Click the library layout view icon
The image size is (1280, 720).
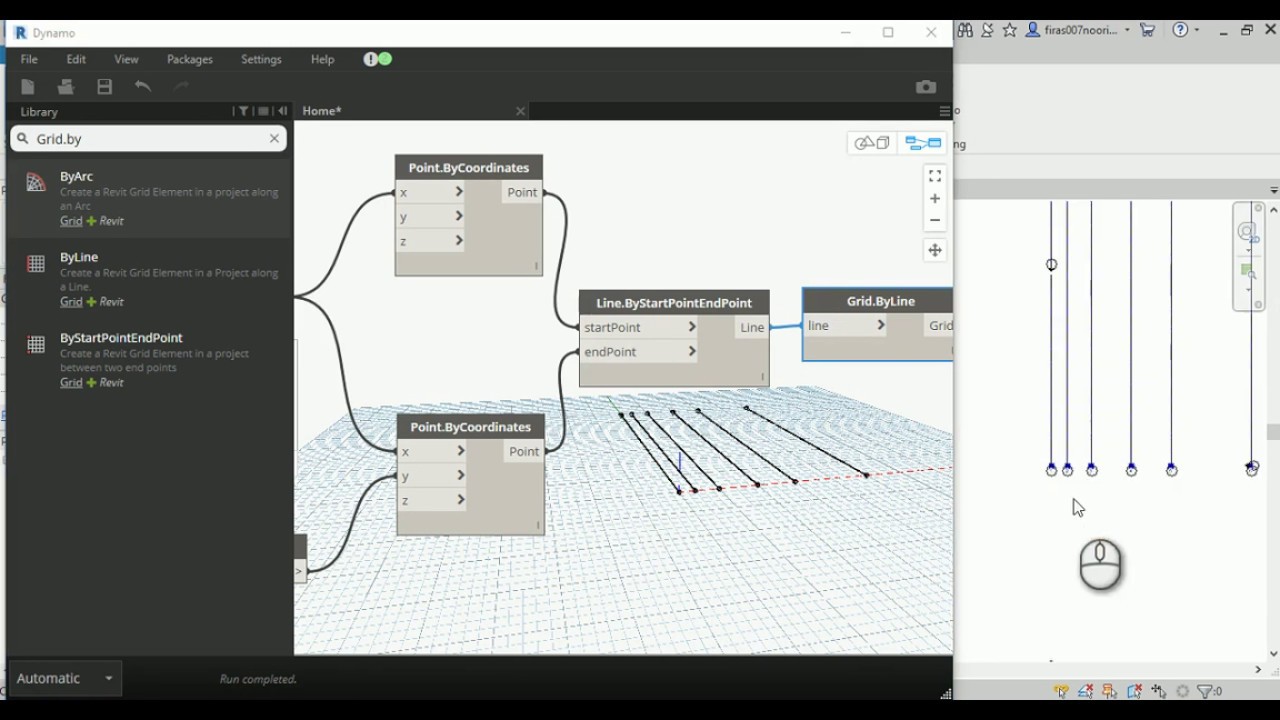[x=263, y=111]
